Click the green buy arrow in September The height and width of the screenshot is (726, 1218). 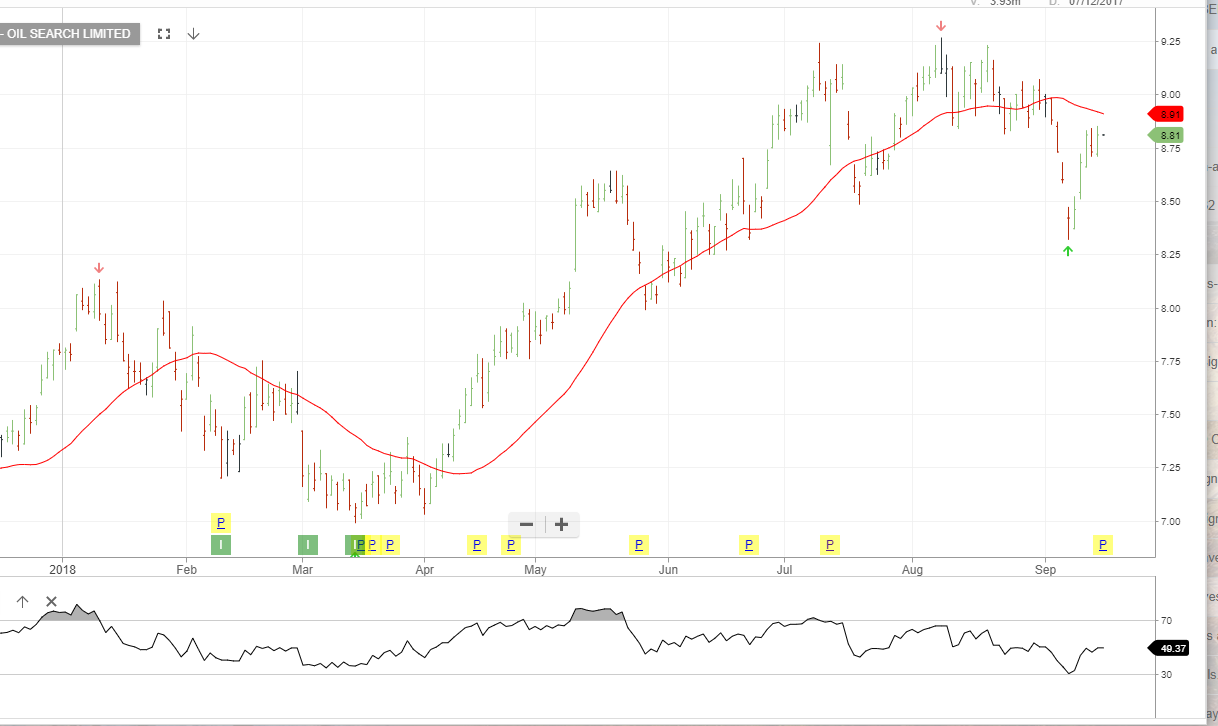(1068, 251)
